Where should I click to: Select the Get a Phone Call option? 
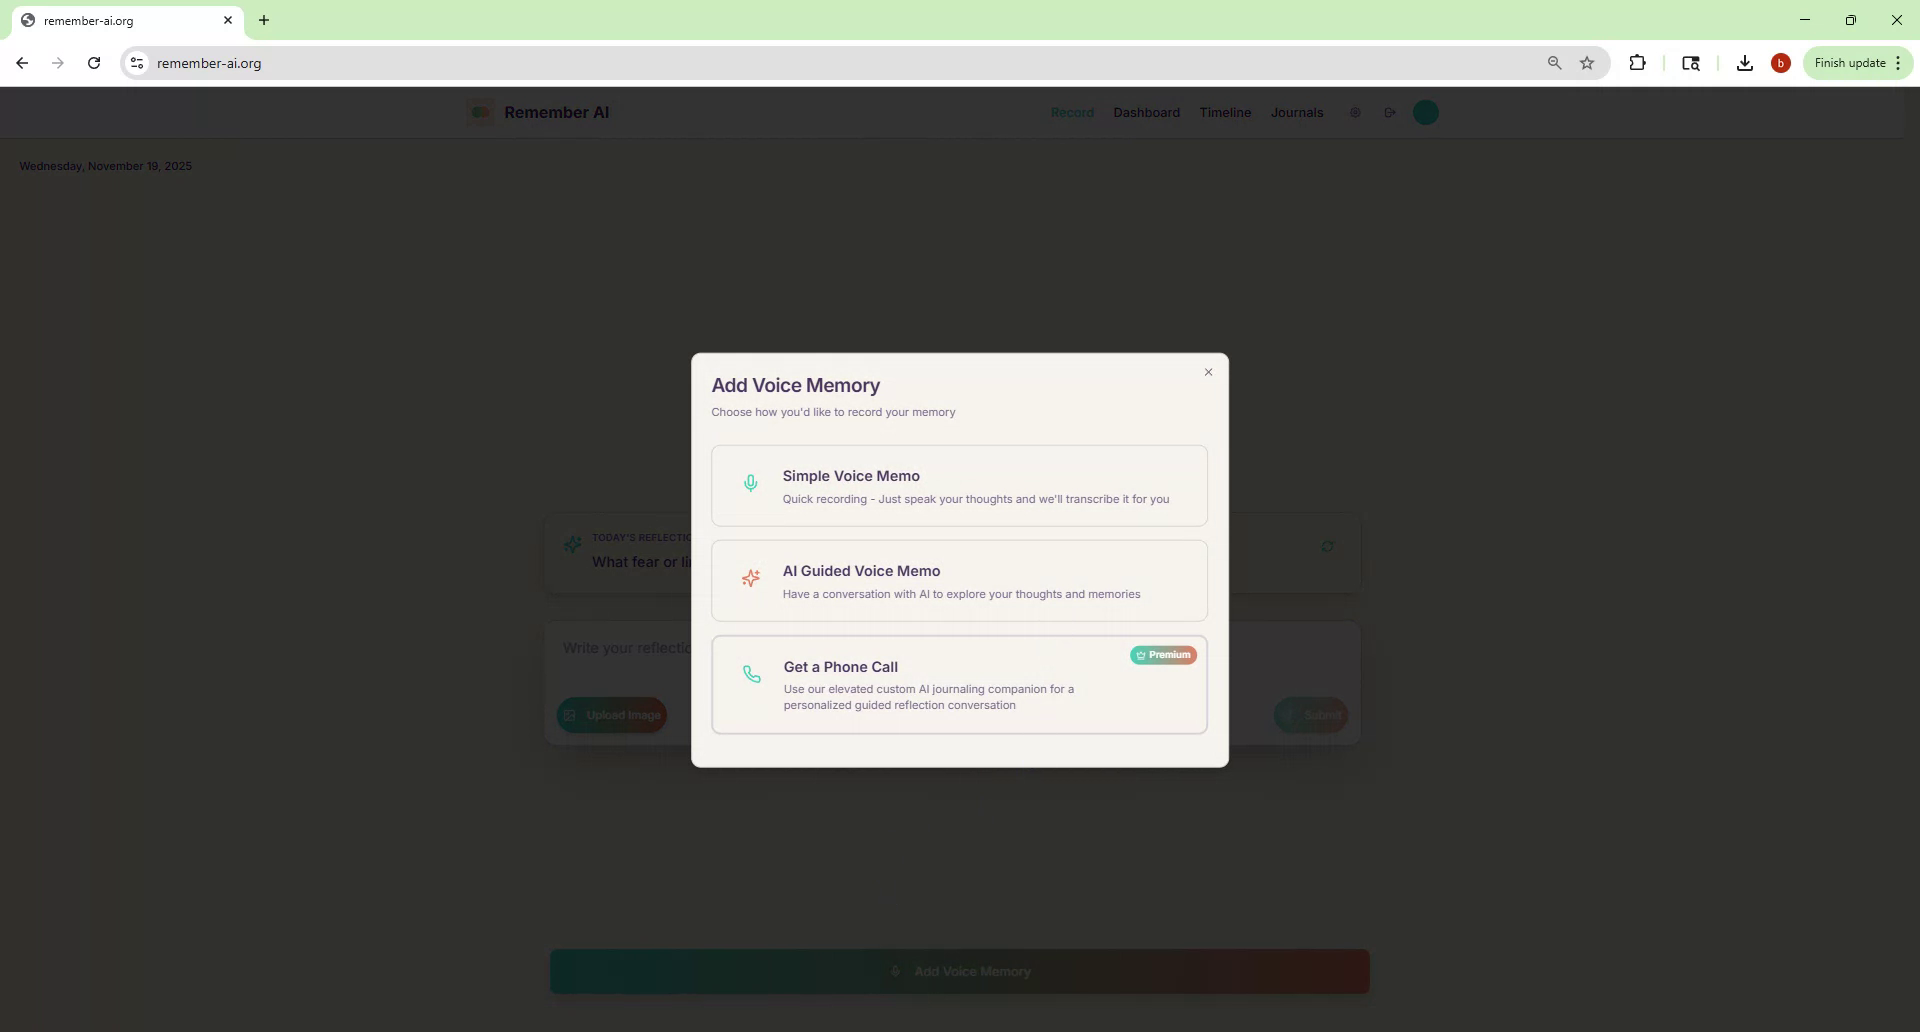[x=959, y=685]
